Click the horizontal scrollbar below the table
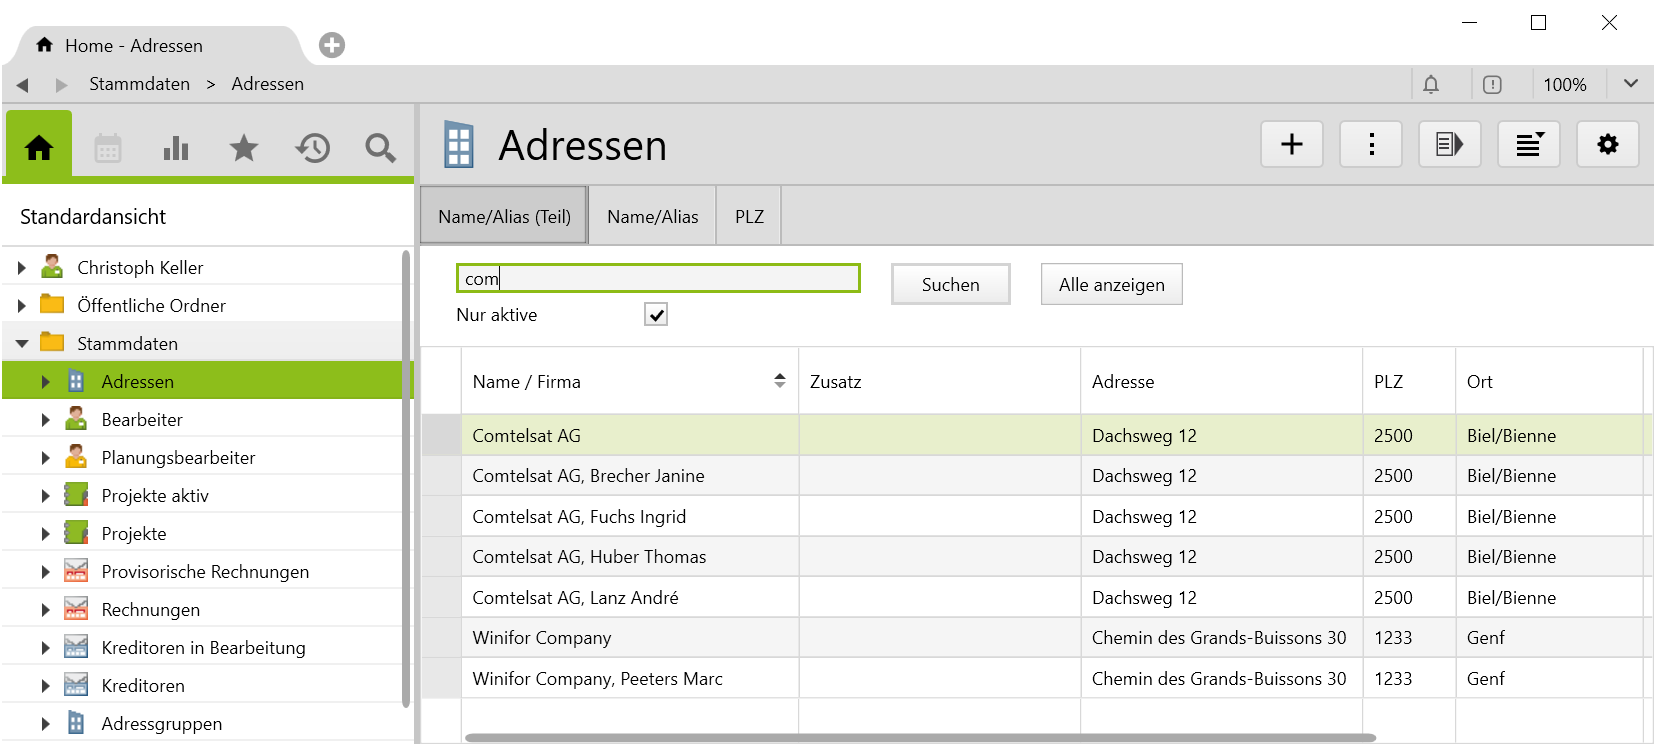Screen dimensions: 1655x746 920,738
